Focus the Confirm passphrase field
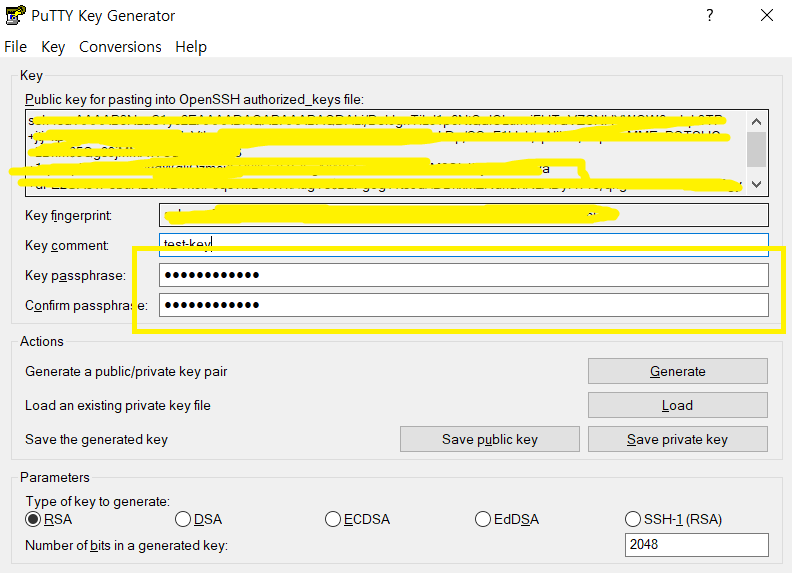This screenshot has height=573, width=792. point(464,305)
